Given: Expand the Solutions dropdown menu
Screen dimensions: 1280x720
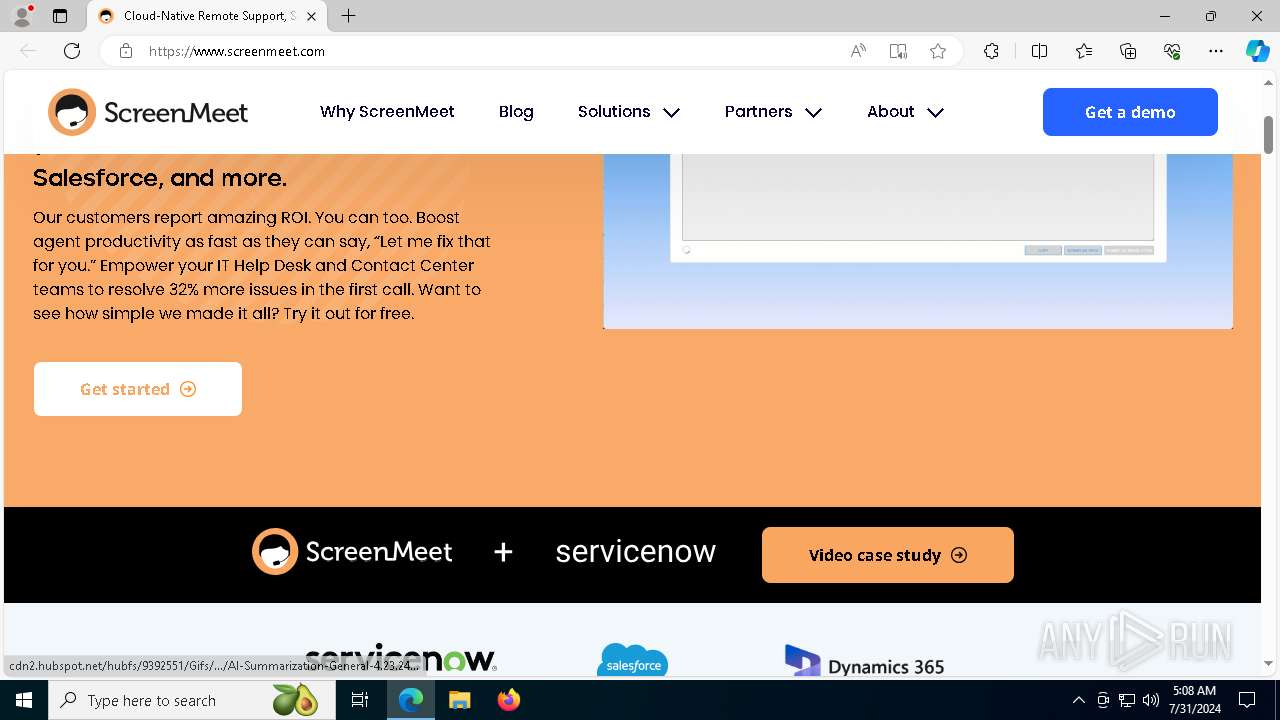Looking at the screenshot, I should point(629,112).
